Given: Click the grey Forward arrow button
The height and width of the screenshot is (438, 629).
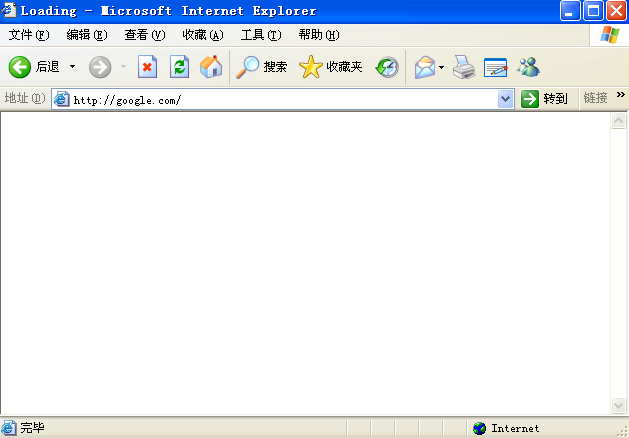Looking at the screenshot, I should (100, 67).
